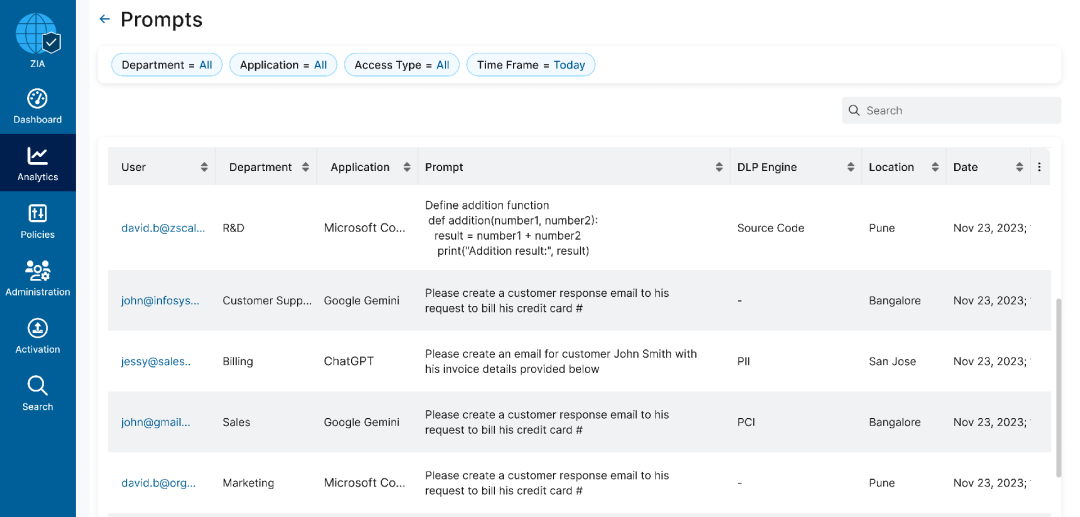1080x517 pixels.
Task: Click the ZIA globe shield logo
Action: 38,35
